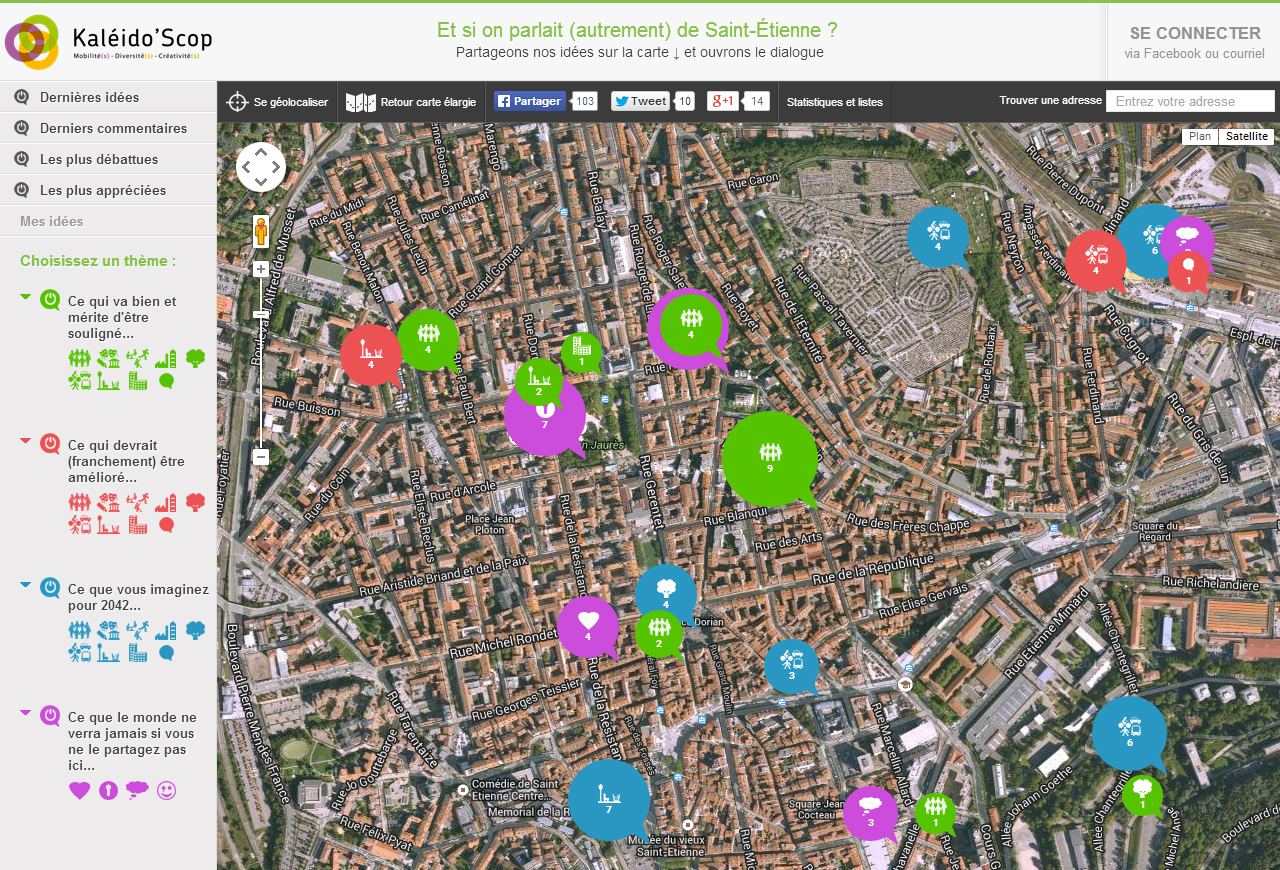
Task: Click SE CONNECTER to log in
Action: (1194, 34)
